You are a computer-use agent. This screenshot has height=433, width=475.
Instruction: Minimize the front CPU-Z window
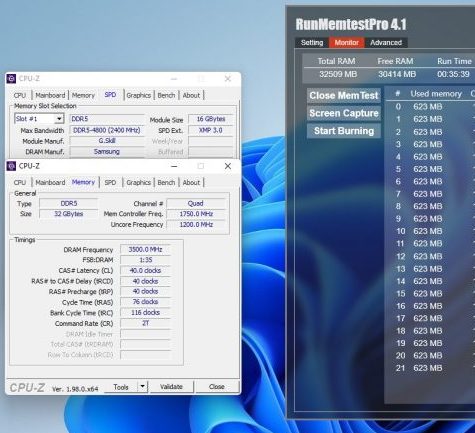point(174,166)
